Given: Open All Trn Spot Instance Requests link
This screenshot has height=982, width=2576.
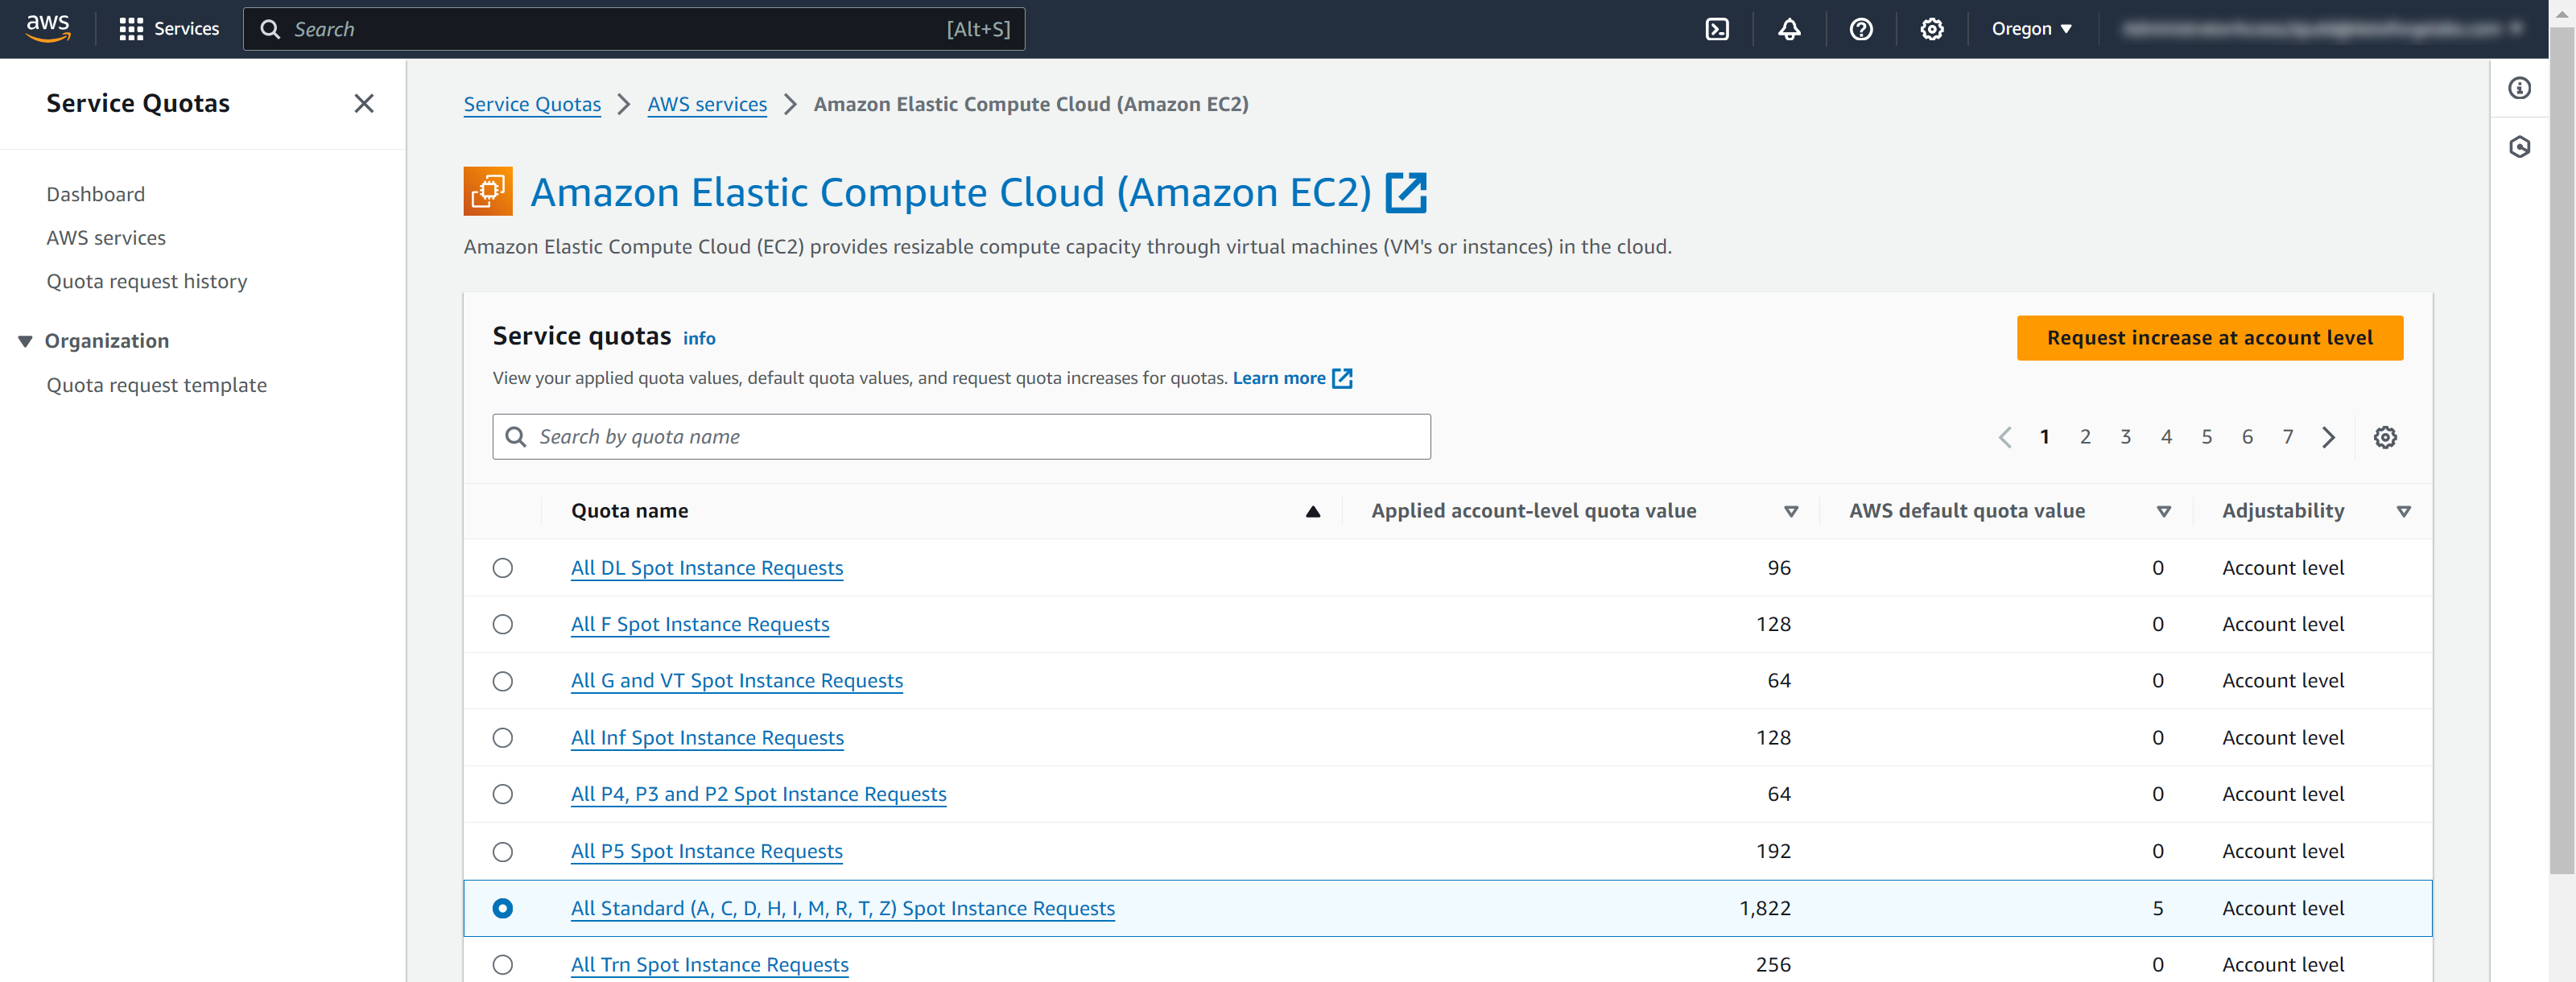Looking at the screenshot, I should [710, 965].
